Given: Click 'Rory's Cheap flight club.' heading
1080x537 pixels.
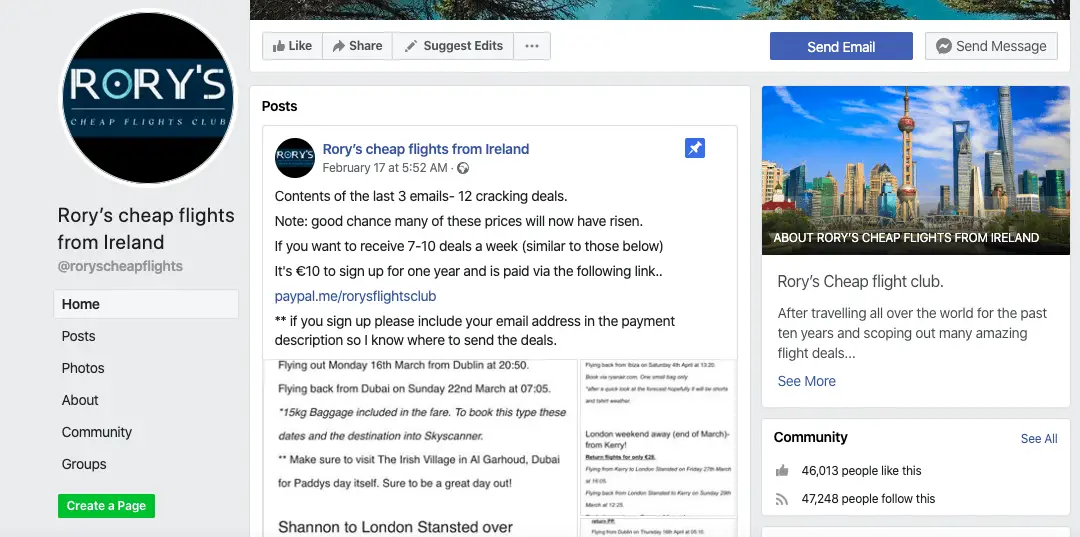Looking at the screenshot, I should (860, 282).
